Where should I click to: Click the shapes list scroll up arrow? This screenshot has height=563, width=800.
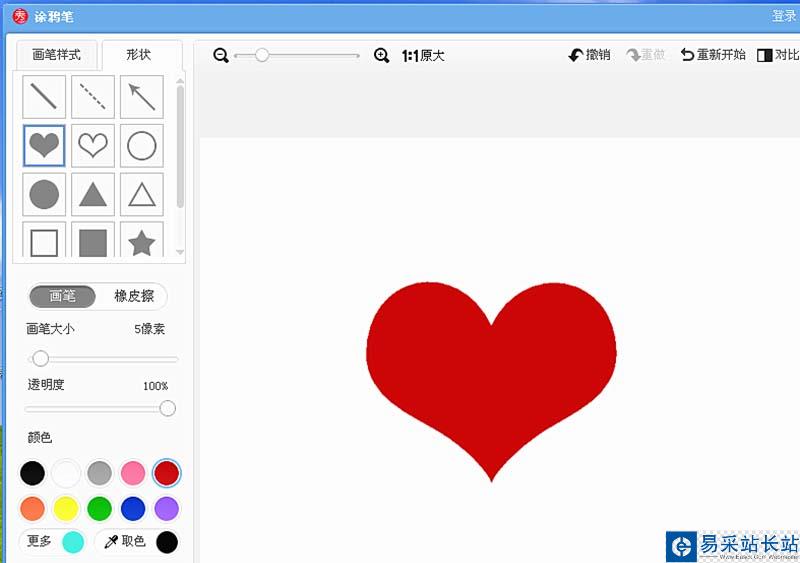point(180,81)
